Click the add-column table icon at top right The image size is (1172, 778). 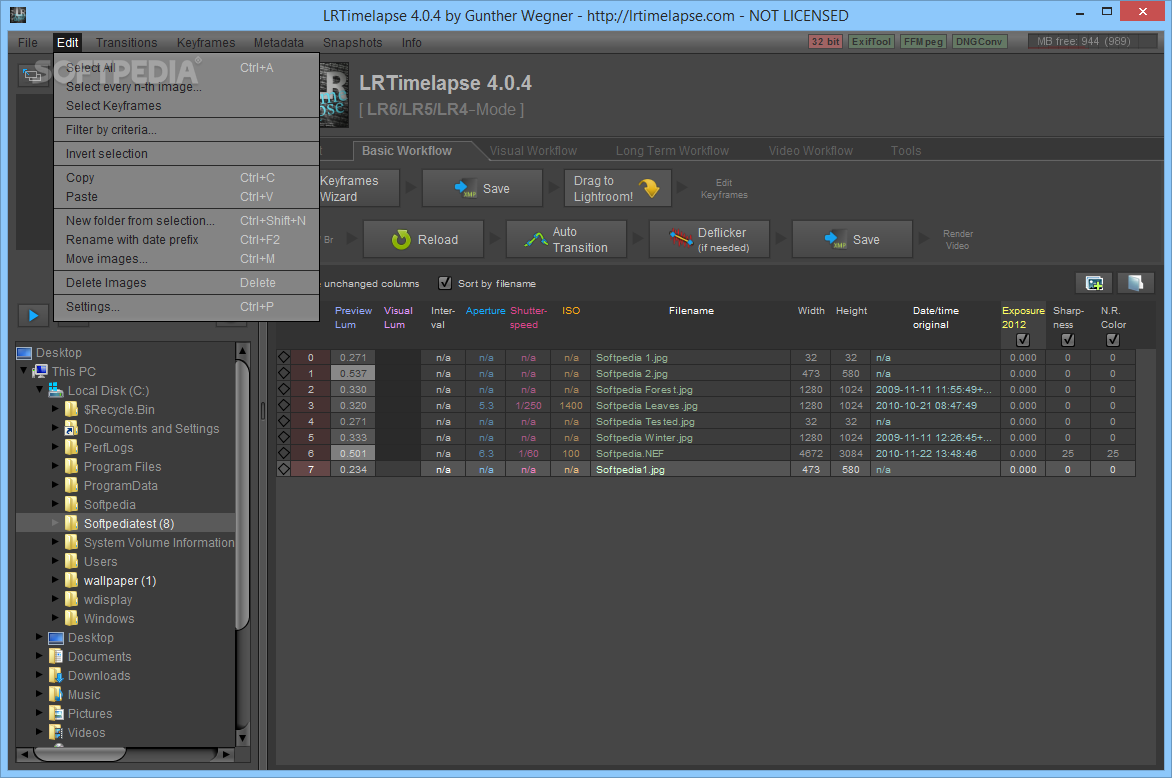point(1094,283)
